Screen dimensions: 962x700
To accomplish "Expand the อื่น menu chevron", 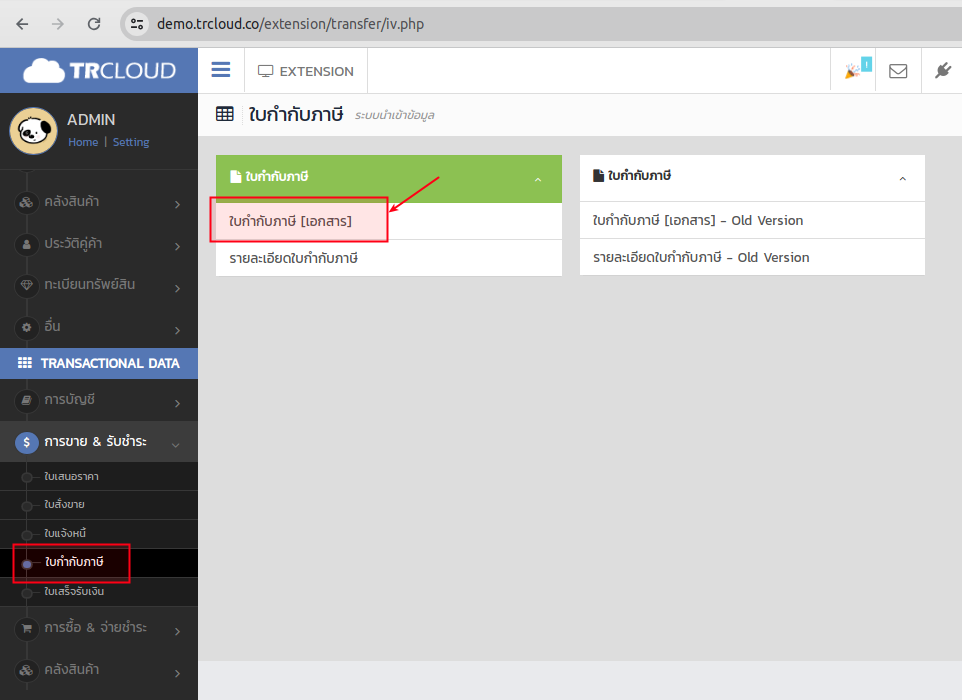I will pos(177,330).
